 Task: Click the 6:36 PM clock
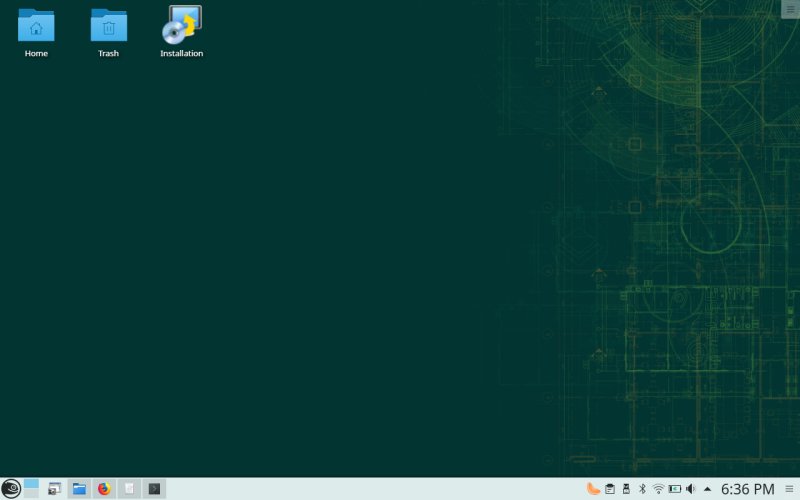point(747,489)
